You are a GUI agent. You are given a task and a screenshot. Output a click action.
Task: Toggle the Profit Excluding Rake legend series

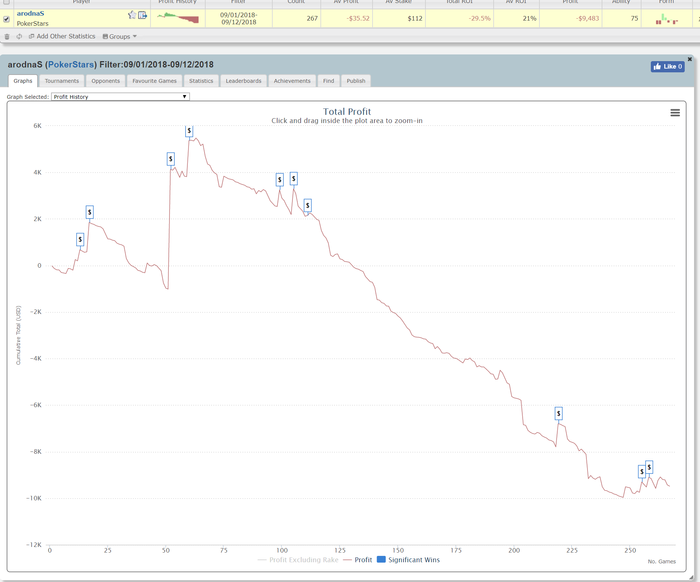coord(298,560)
